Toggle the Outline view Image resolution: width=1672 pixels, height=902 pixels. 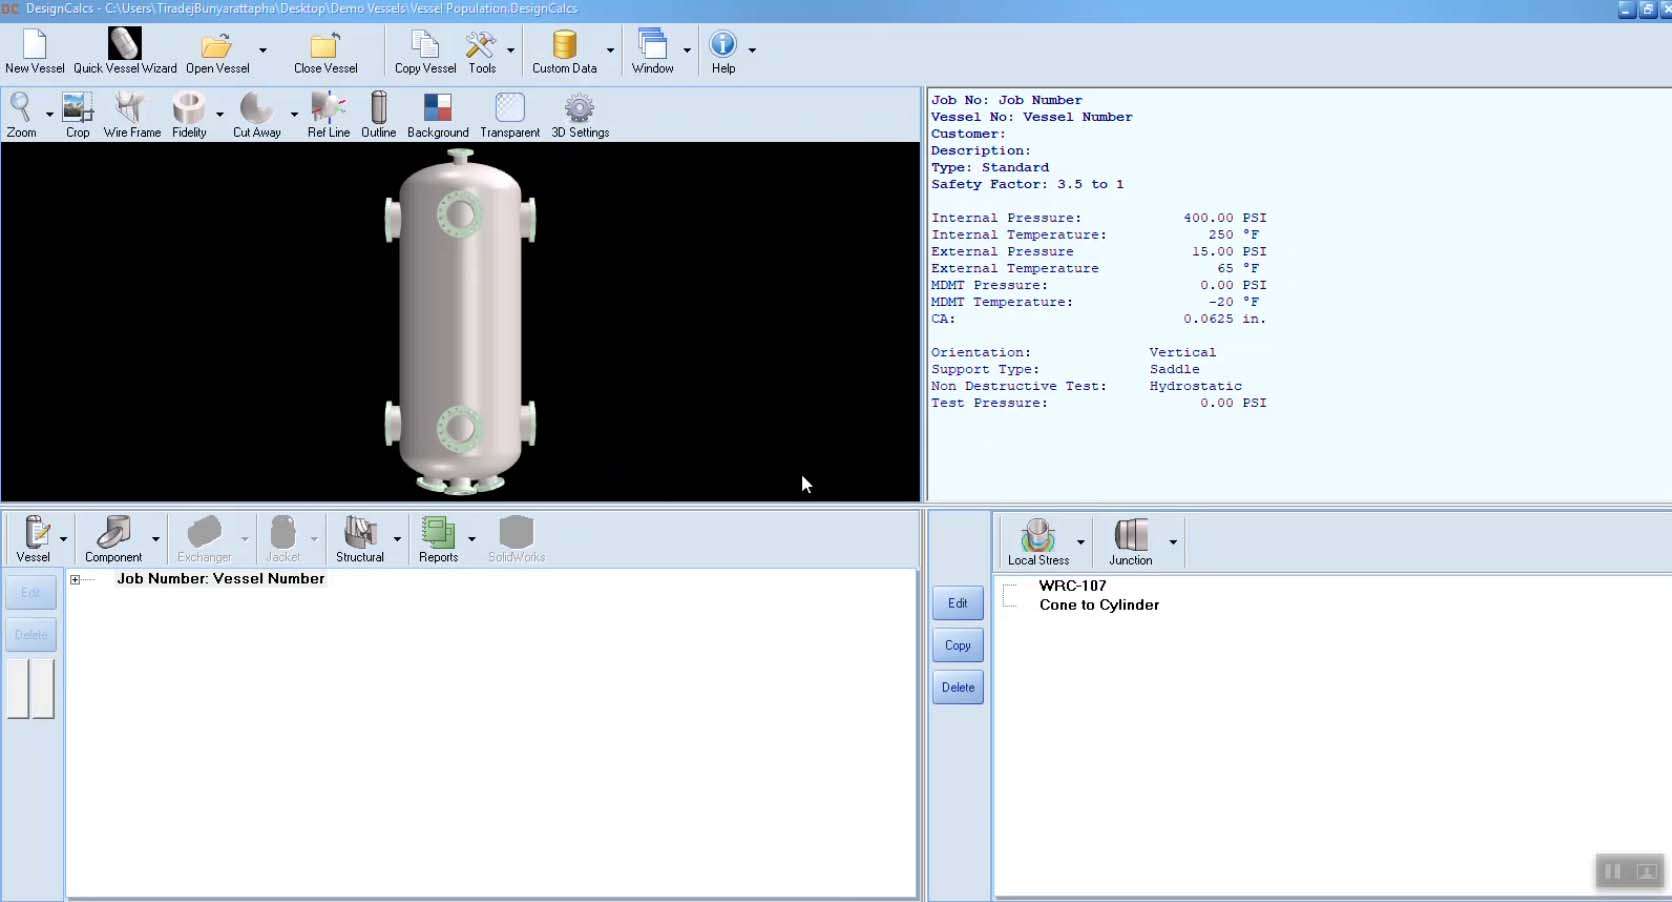(x=378, y=115)
